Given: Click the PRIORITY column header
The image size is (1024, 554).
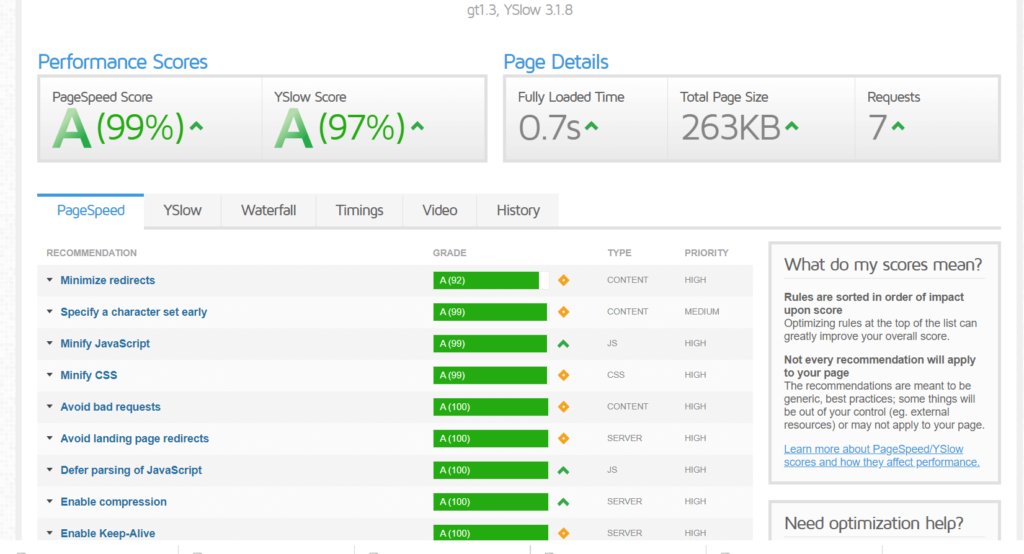Looking at the screenshot, I should tap(706, 253).
